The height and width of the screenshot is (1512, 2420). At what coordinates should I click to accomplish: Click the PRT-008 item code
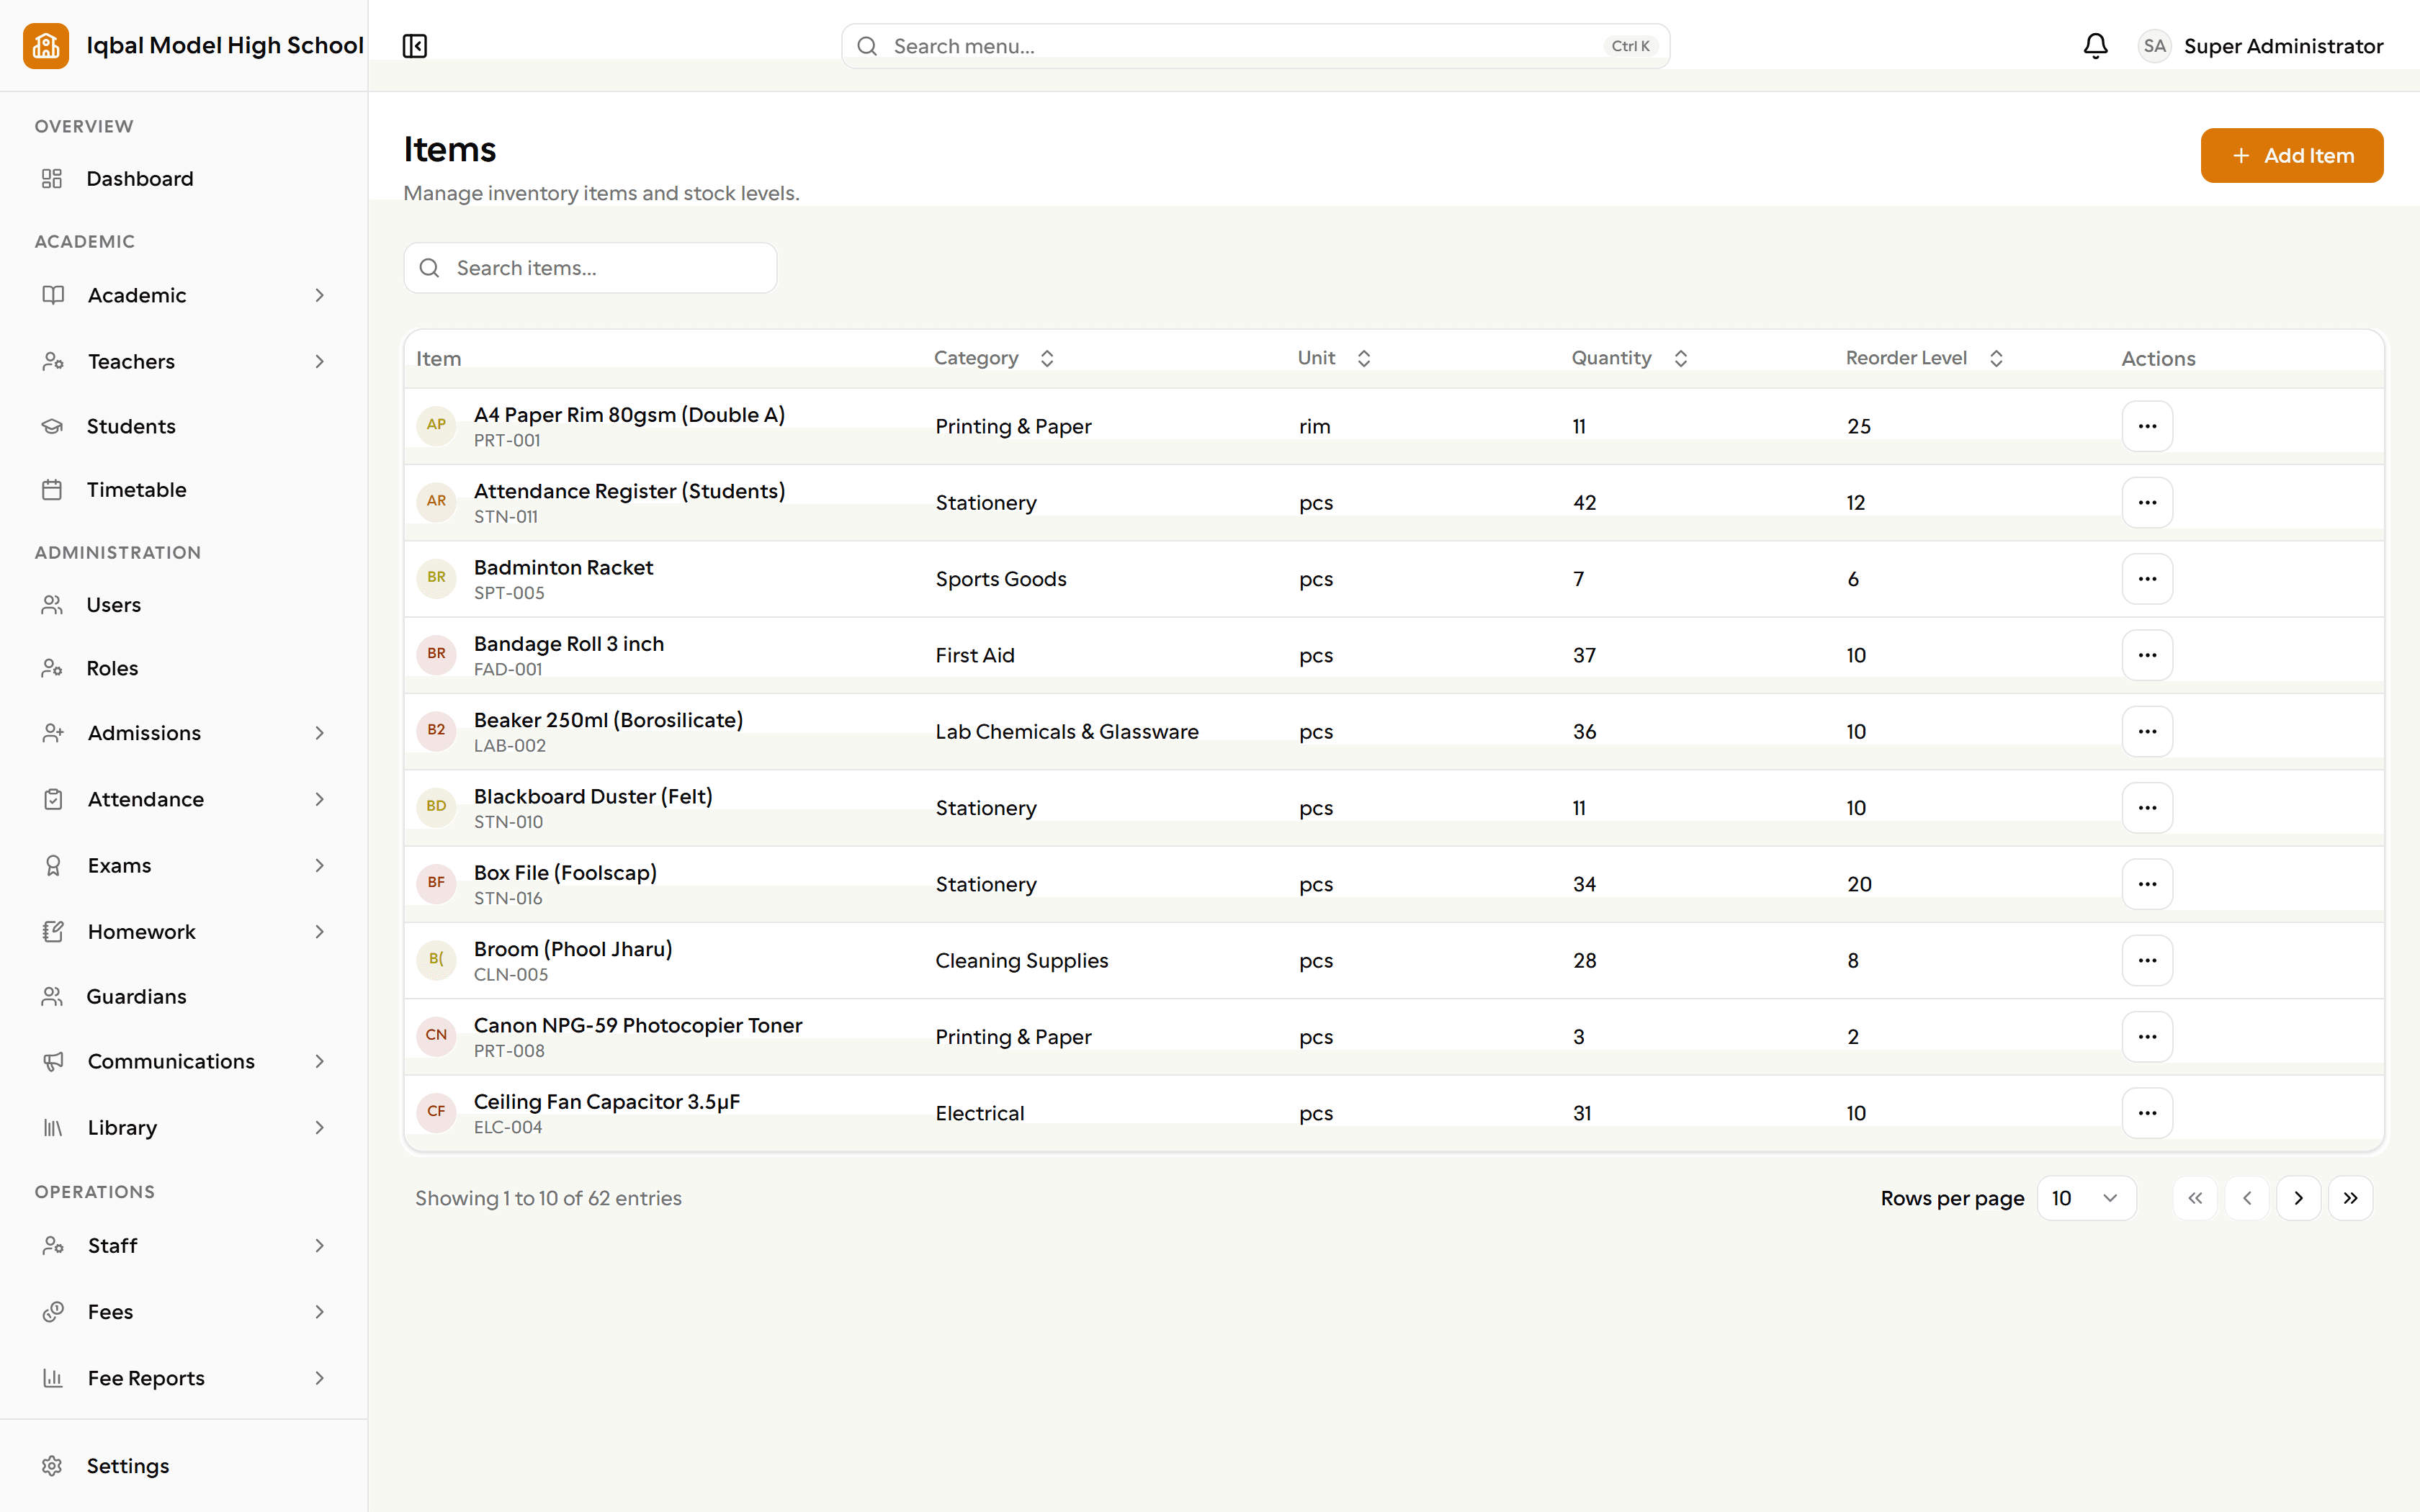(509, 1051)
